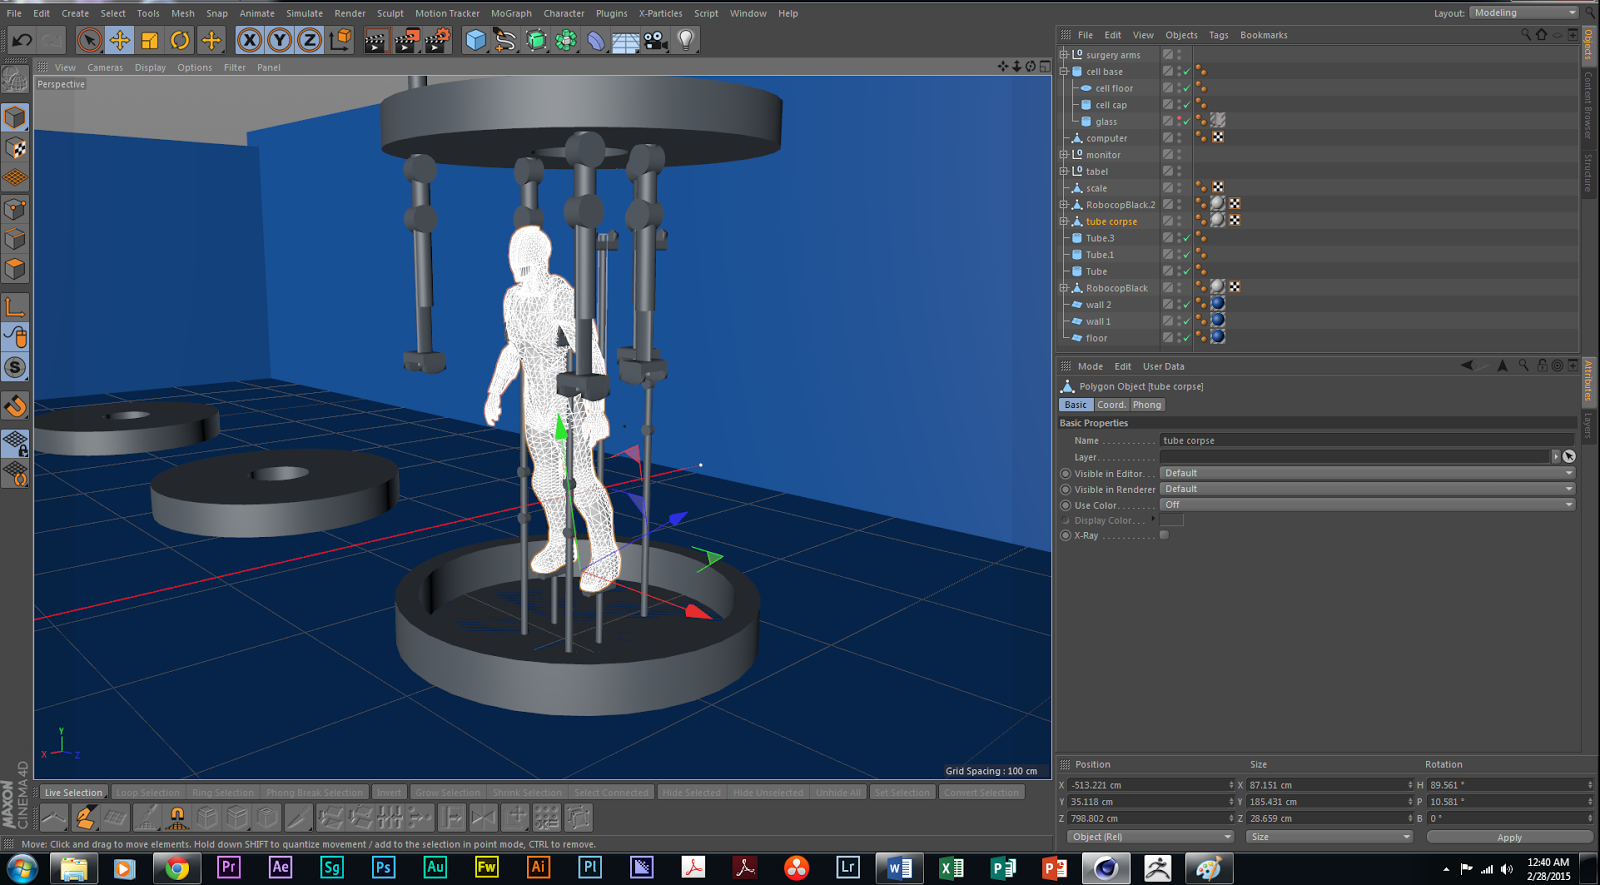Viewport: 1600px width, 885px height.
Task: Switch to the Coord. tab
Action: point(1111,405)
